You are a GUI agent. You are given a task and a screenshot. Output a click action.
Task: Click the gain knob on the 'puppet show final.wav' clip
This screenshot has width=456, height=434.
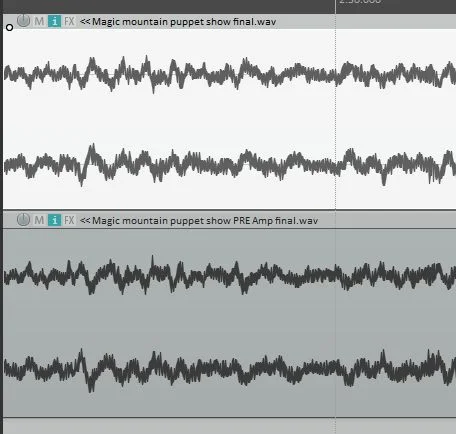(x=23, y=21)
